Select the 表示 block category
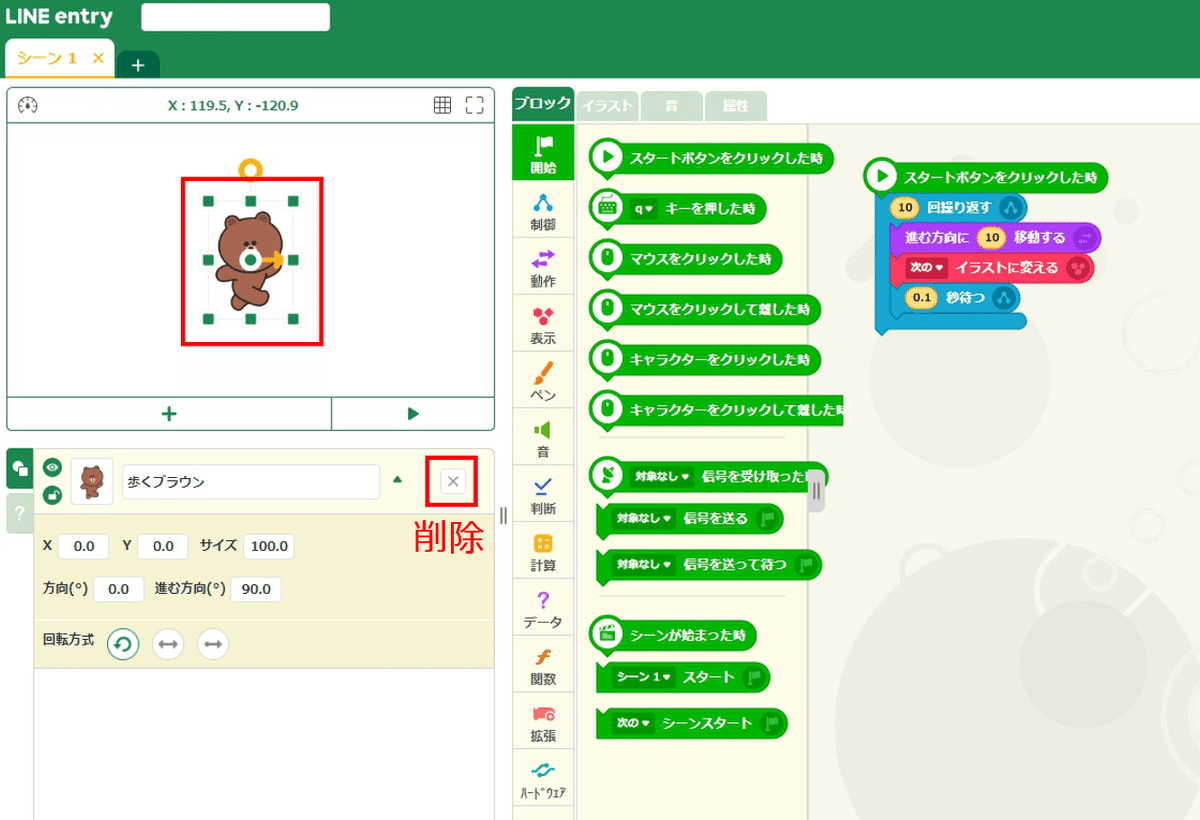The height and width of the screenshot is (820, 1200). 543,326
